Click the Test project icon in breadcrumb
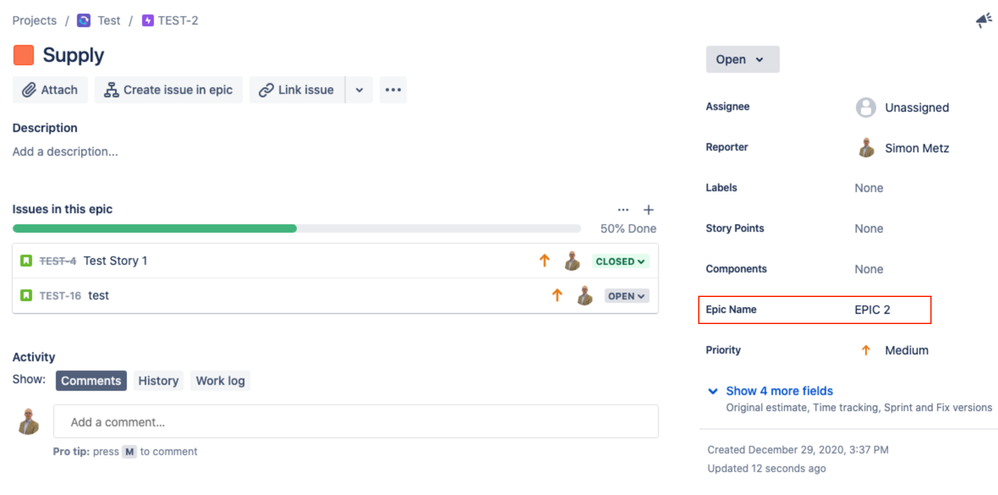998x495 pixels. pyautogui.click(x=84, y=21)
